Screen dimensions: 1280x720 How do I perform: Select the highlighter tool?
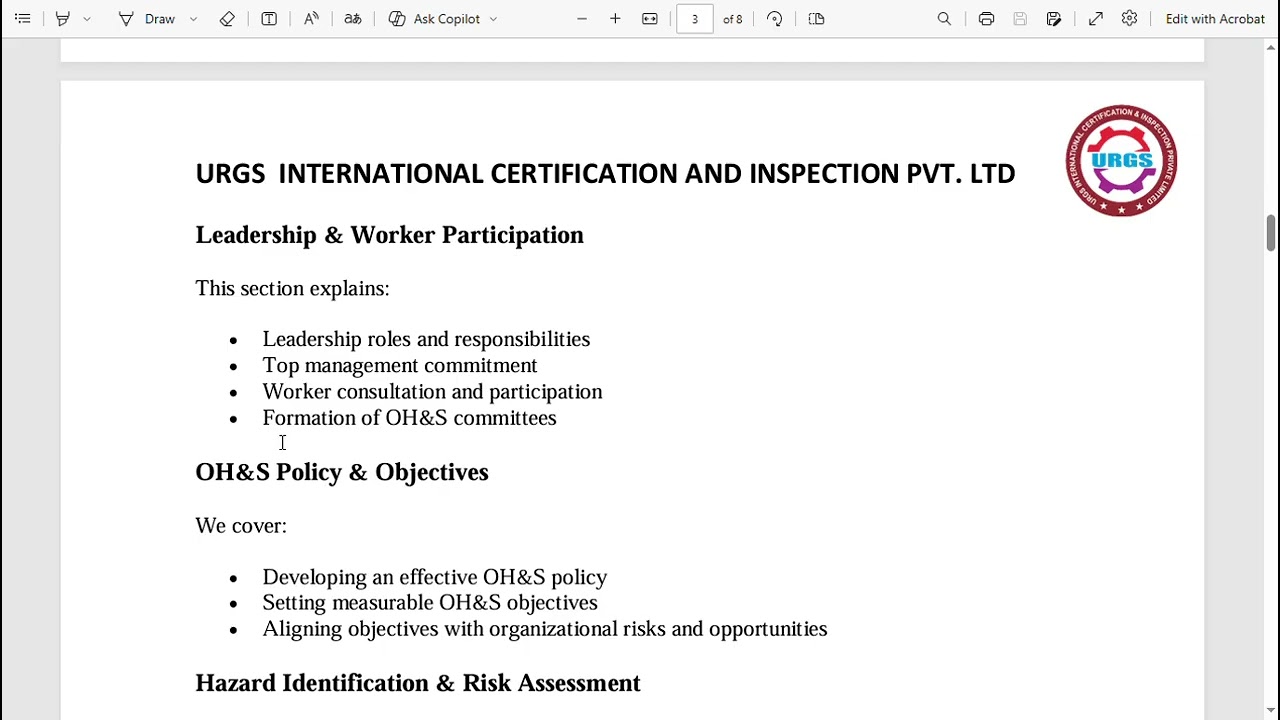[x=62, y=19]
